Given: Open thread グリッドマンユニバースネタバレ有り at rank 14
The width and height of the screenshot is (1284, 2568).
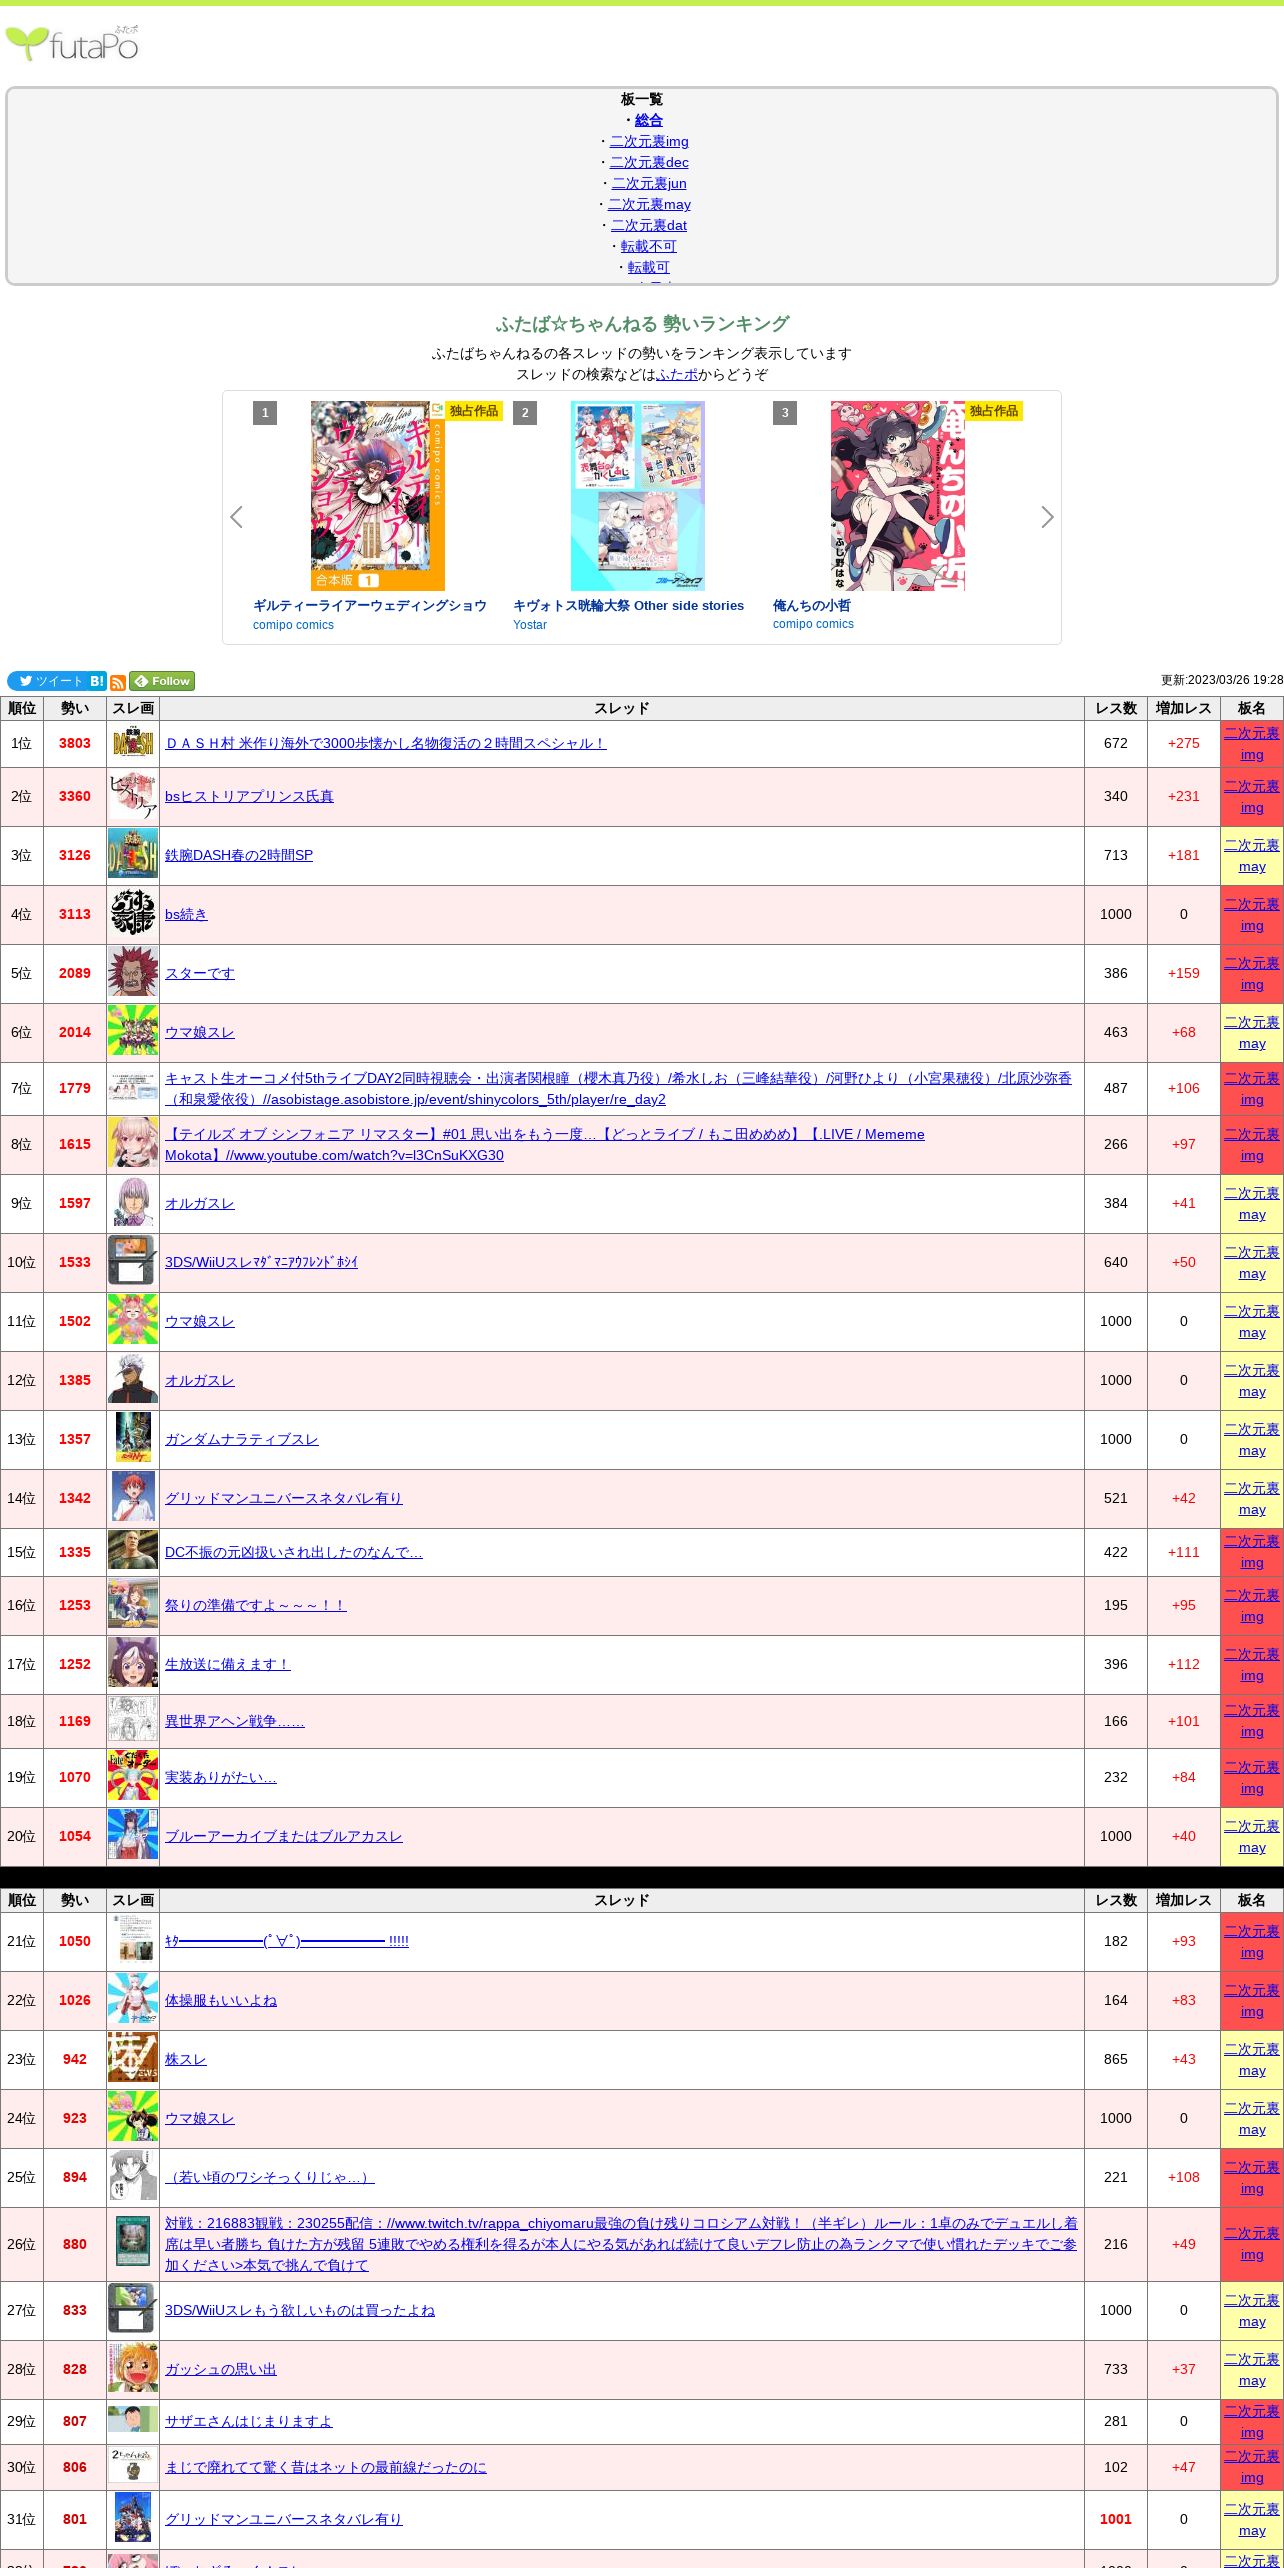Looking at the screenshot, I should (284, 1498).
